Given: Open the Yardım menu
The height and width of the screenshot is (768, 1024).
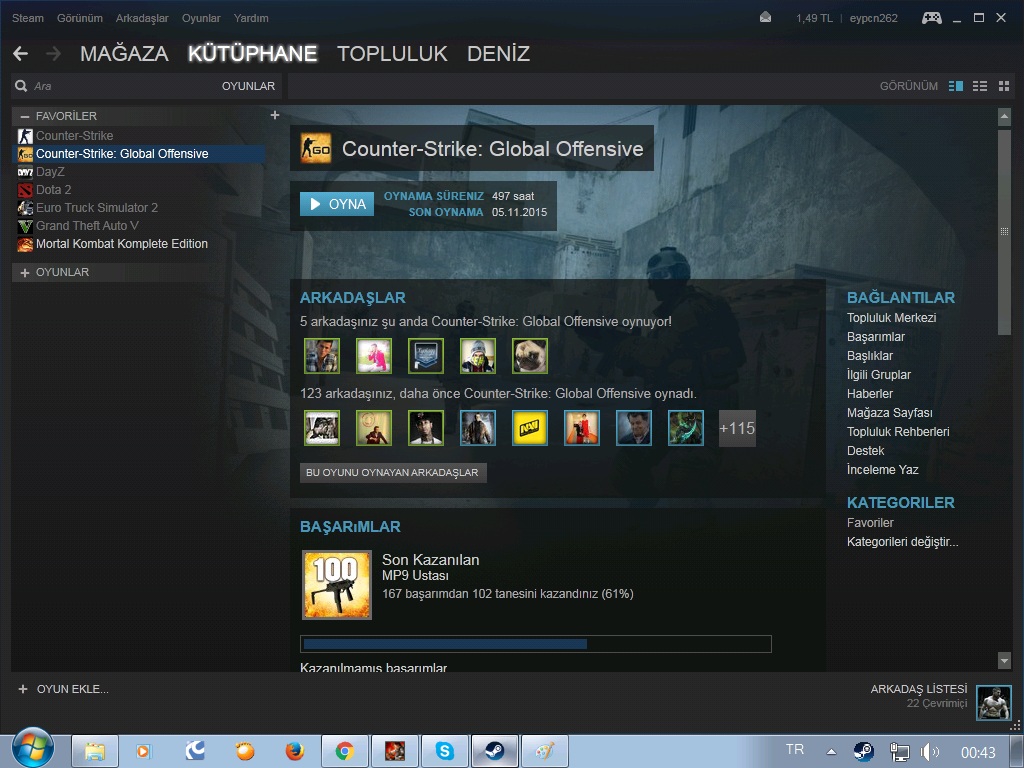Looking at the screenshot, I should tap(251, 18).
